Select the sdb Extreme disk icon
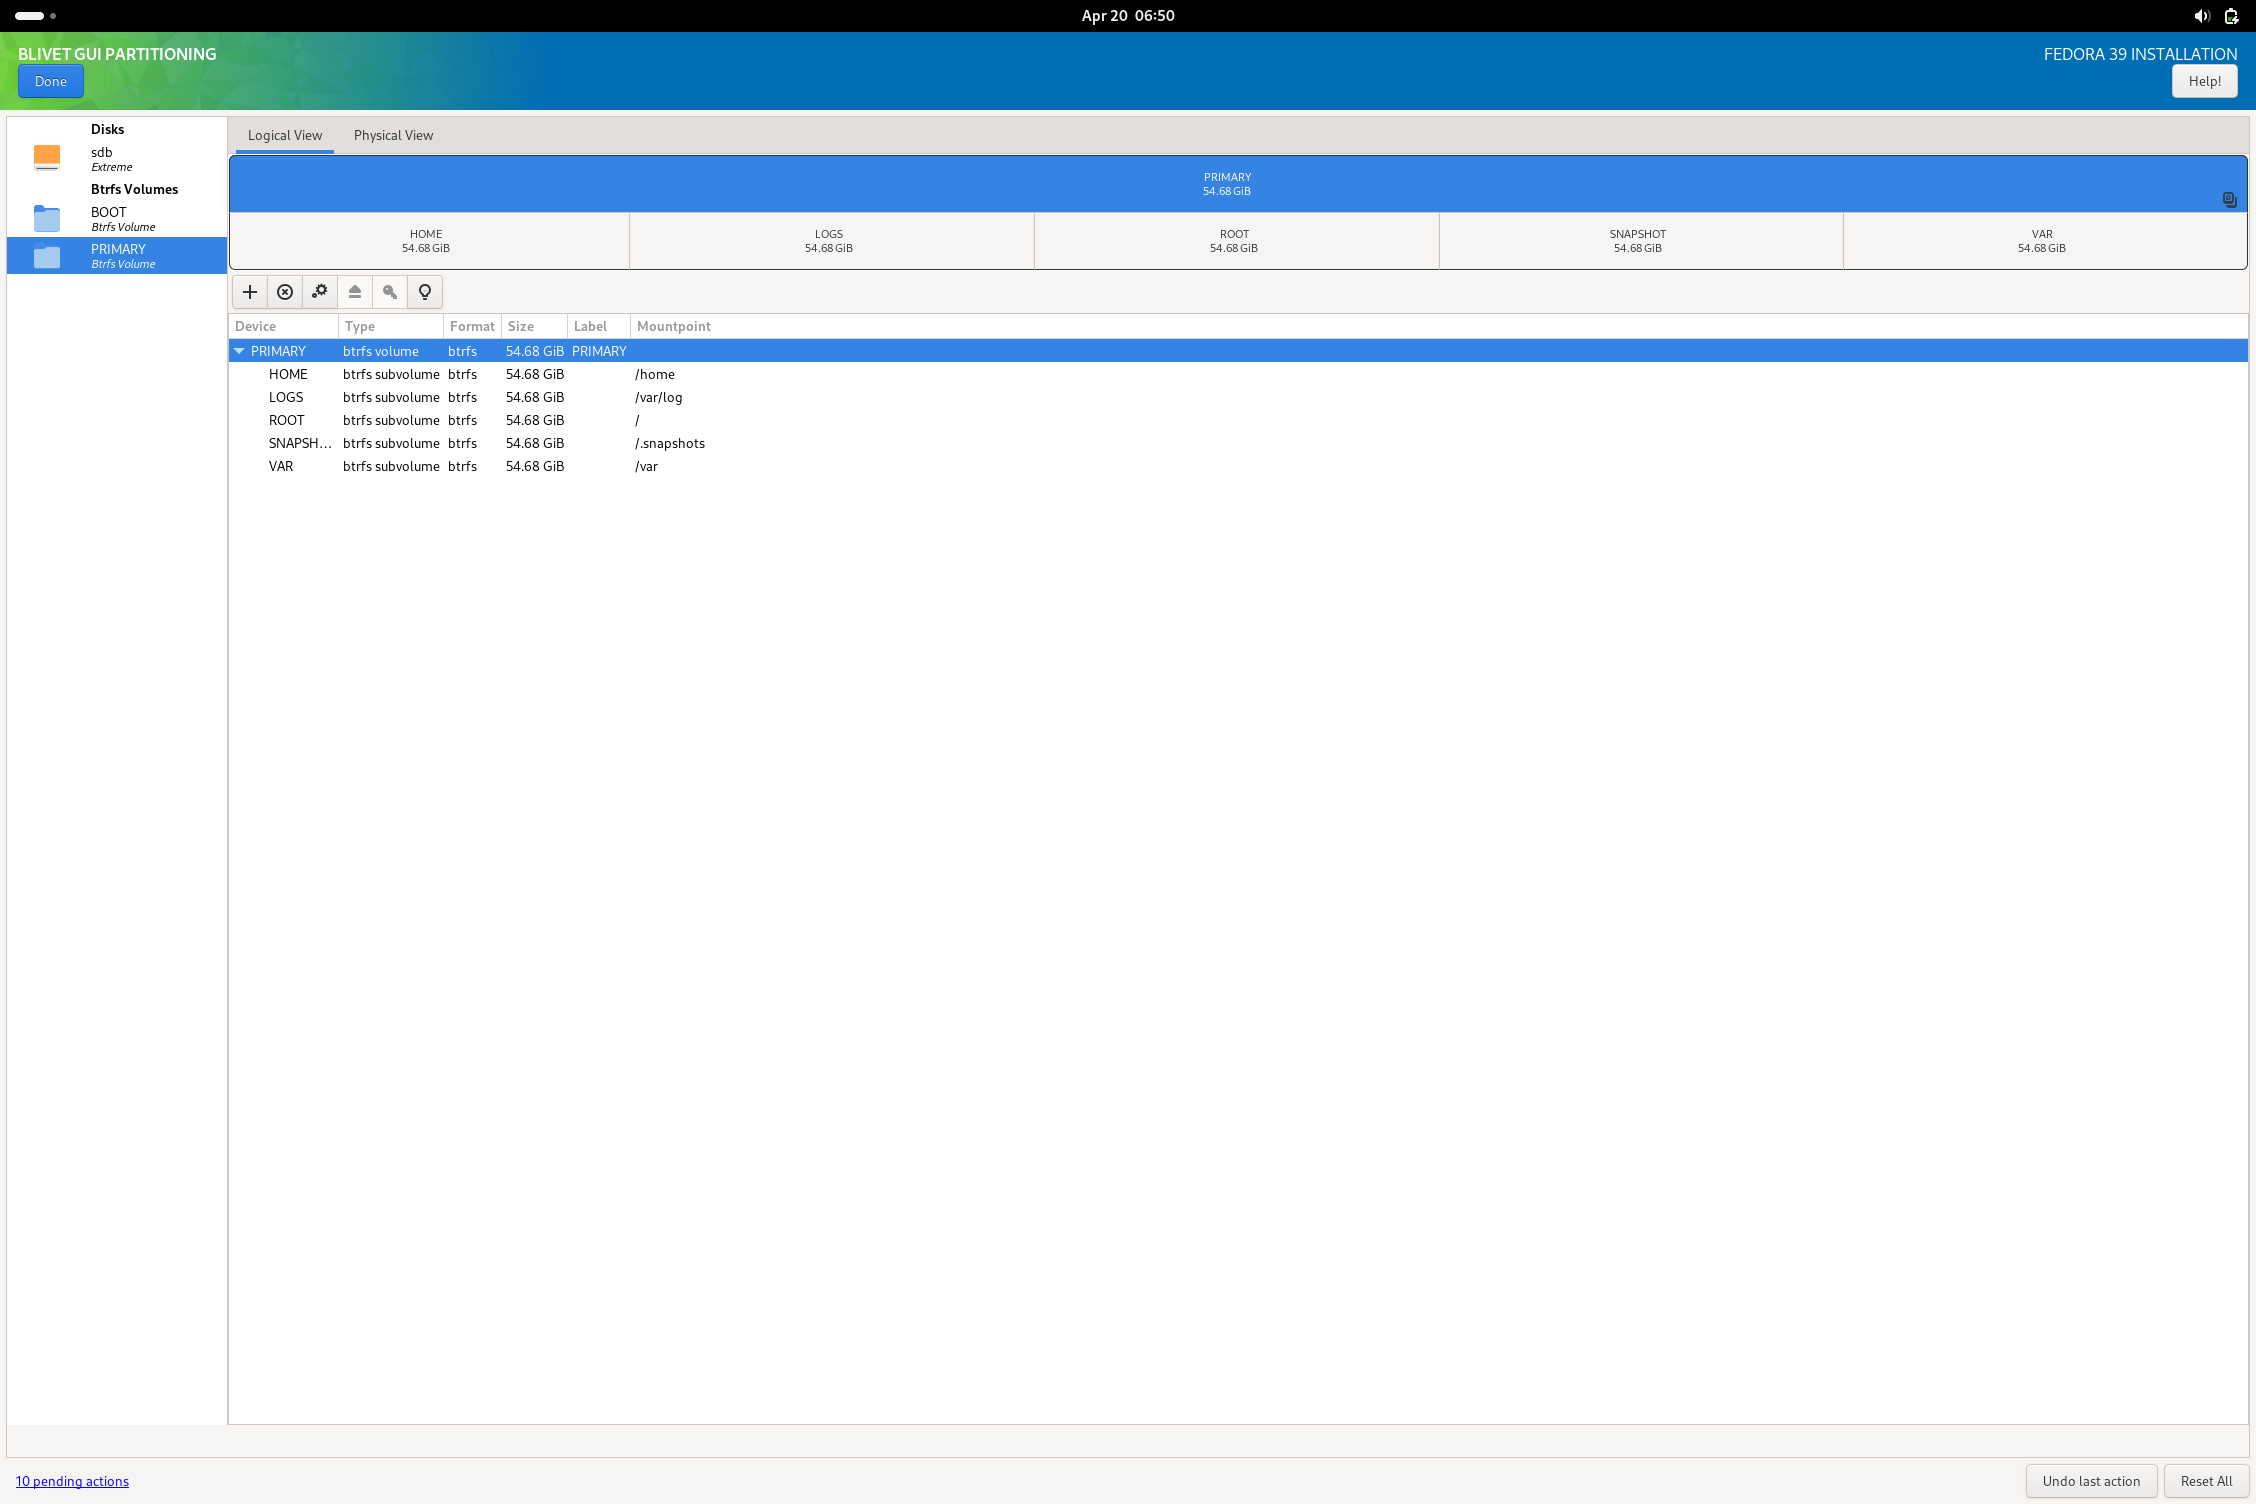 (x=46, y=158)
